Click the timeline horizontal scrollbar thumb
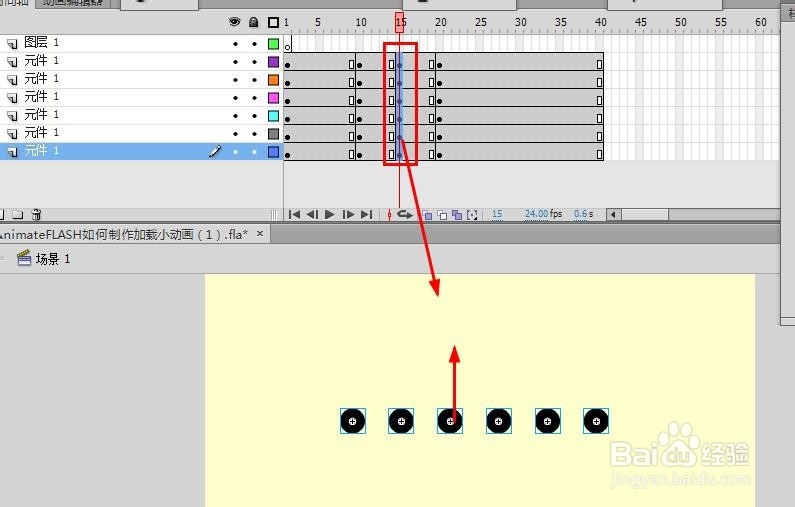 [x=645, y=214]
